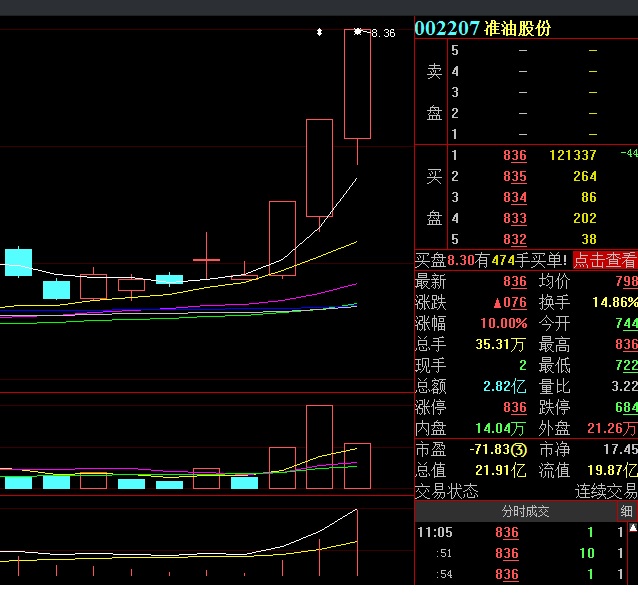Click the 涨停 limit-up price 836
This screenshot has height=595, width=638.
[515, 408]
